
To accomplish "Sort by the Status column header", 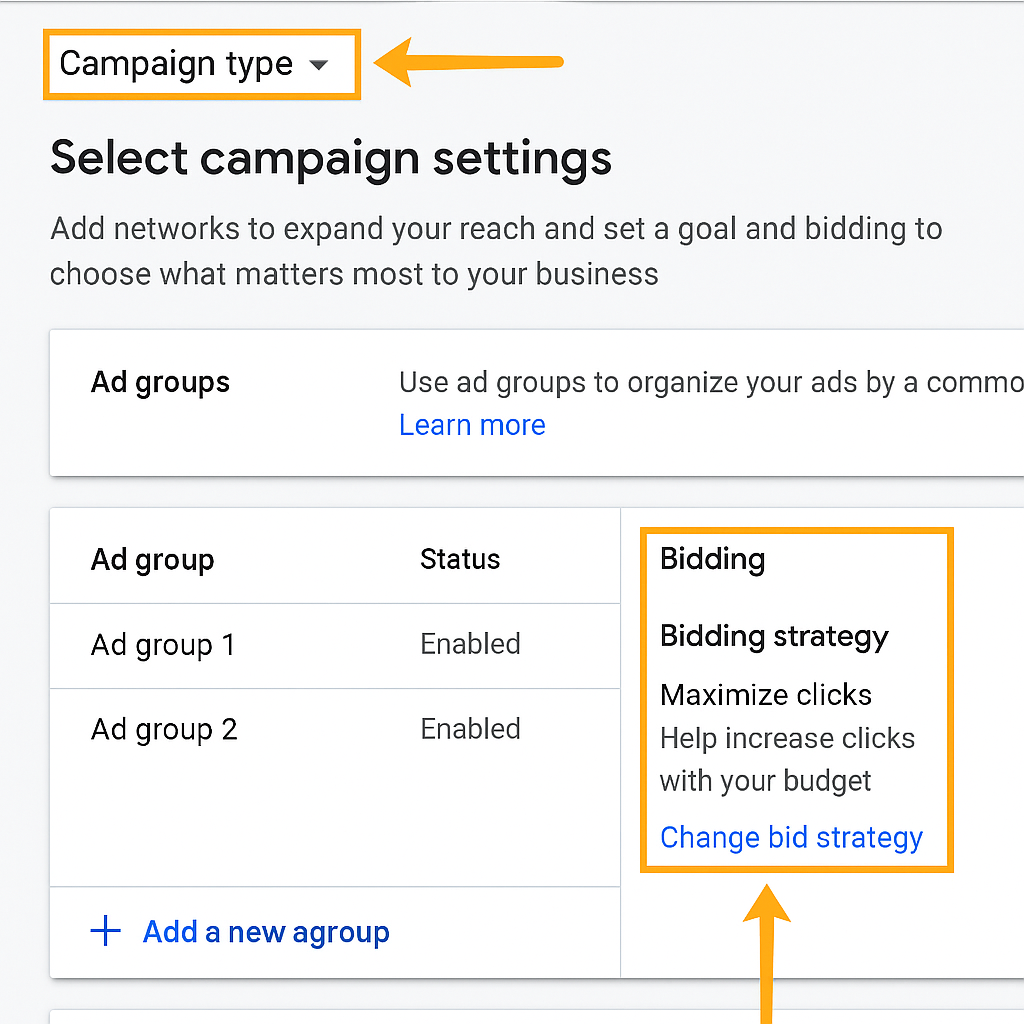I will [x=460, y=559].
